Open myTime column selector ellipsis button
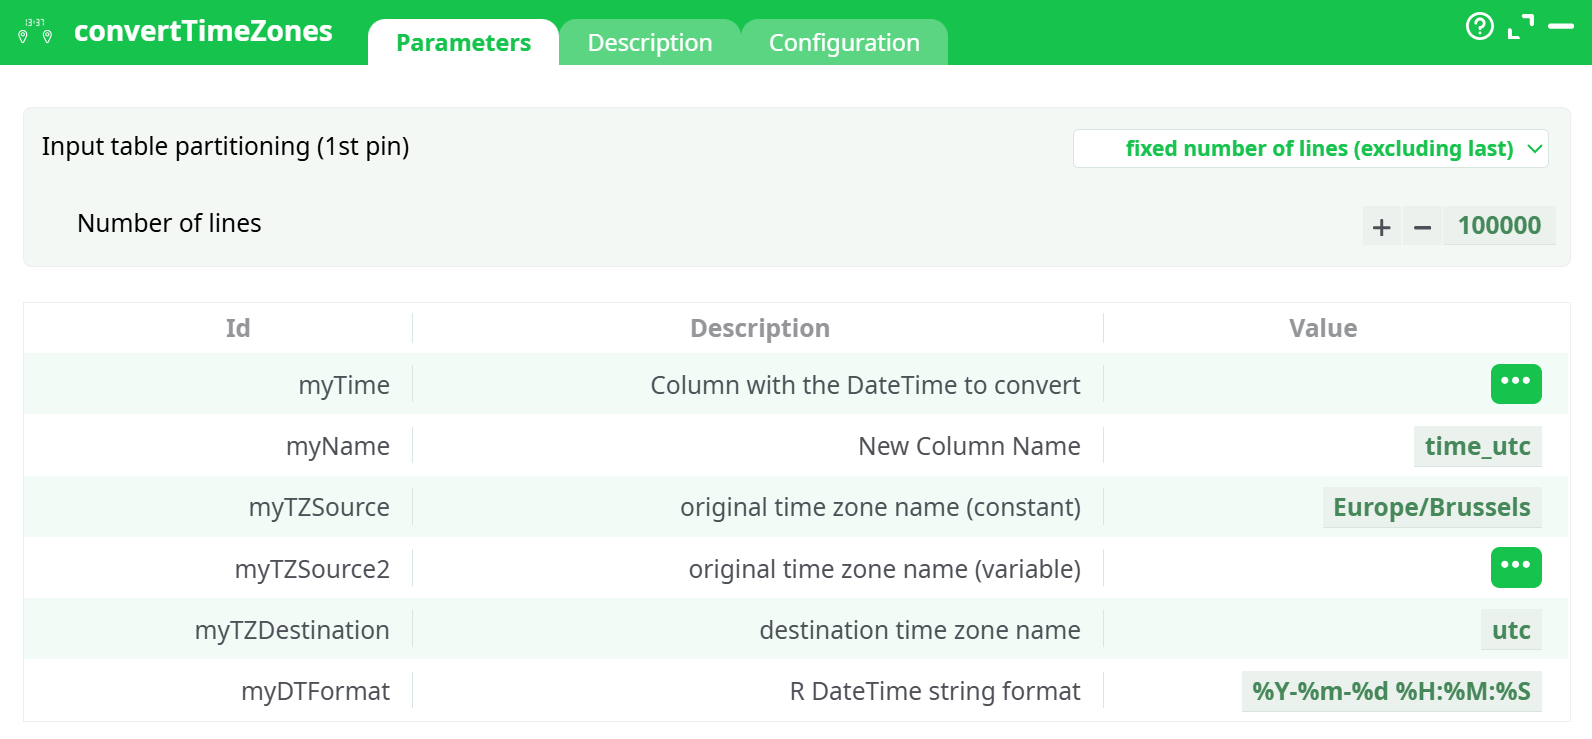 (x=1515, y=384)
